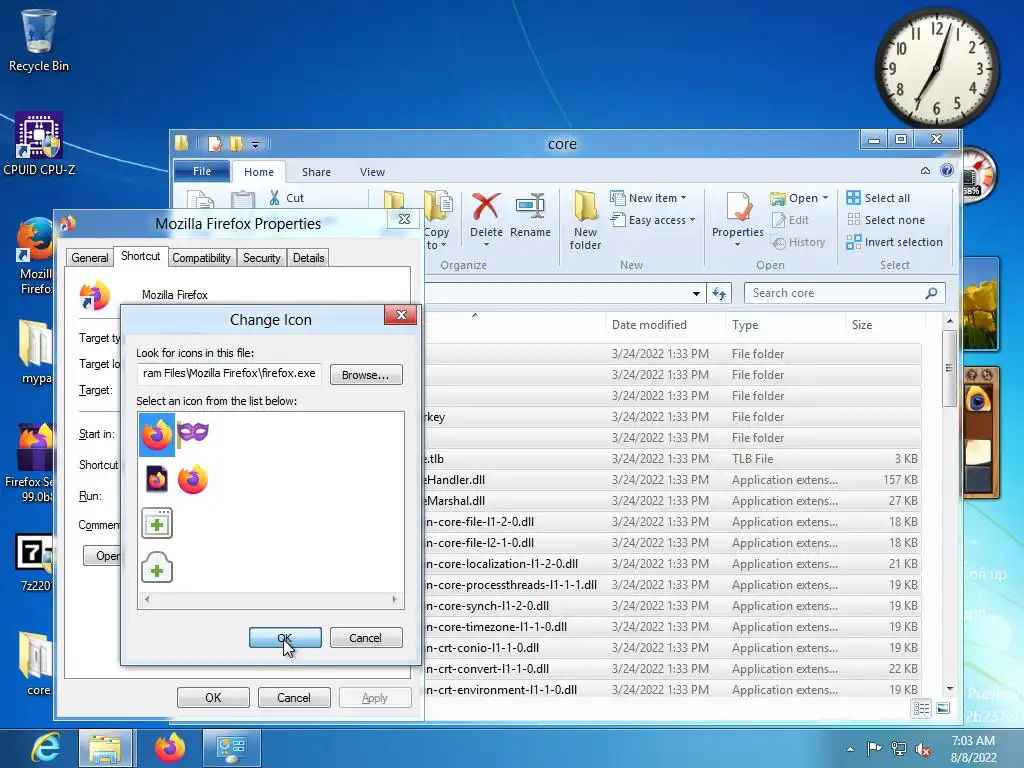The image size is (1024, 768).
Task: Click the Action Center flag tray icon
Action: (874, 749)
